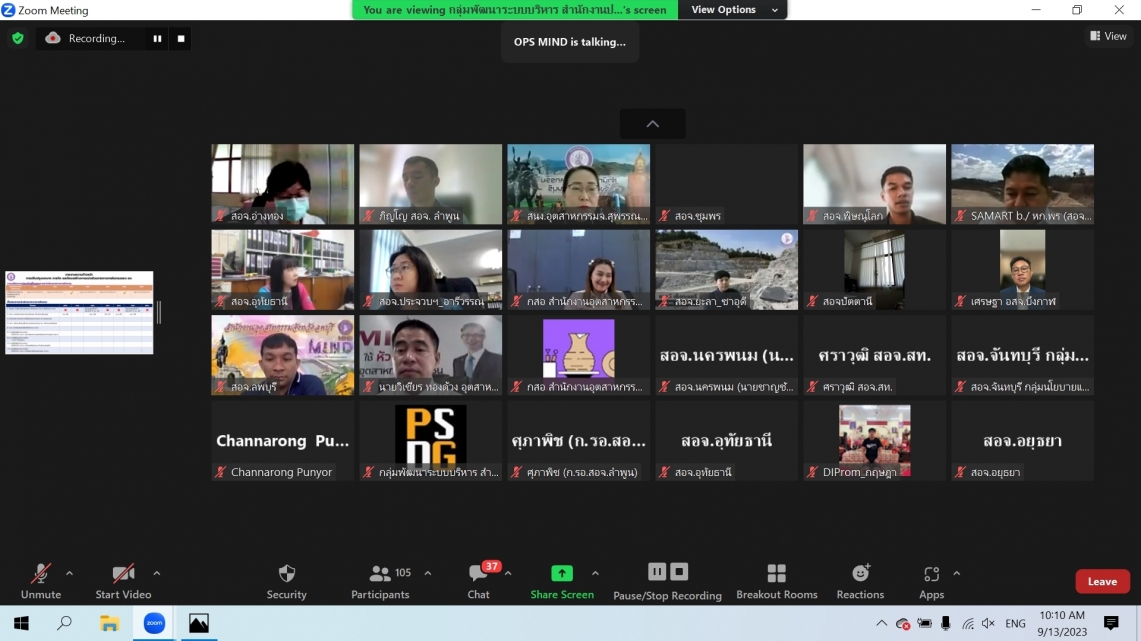The height and width of the screenshot is (641, 1141).
Task: Select สอจ.ลพบุรี participant video tile
Action: click(x=282, y=355)
